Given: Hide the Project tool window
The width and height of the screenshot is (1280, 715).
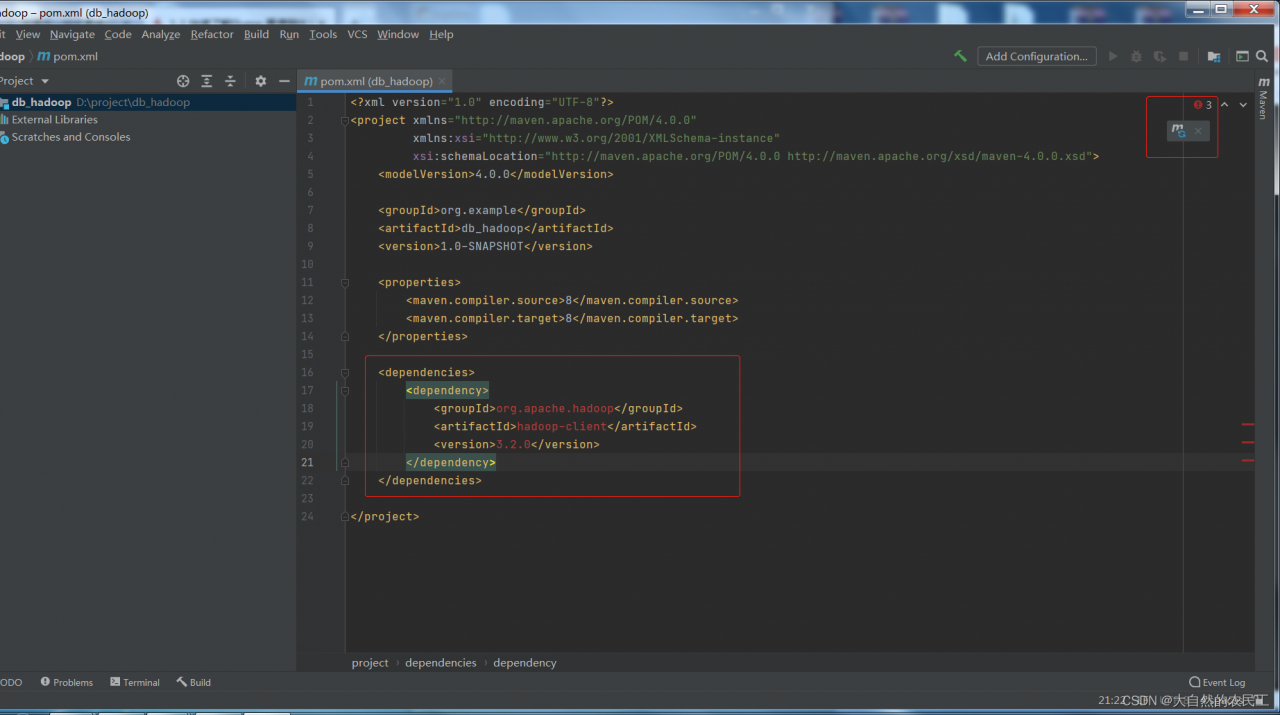Looking at the screenshot, I should tap(284, 81).
